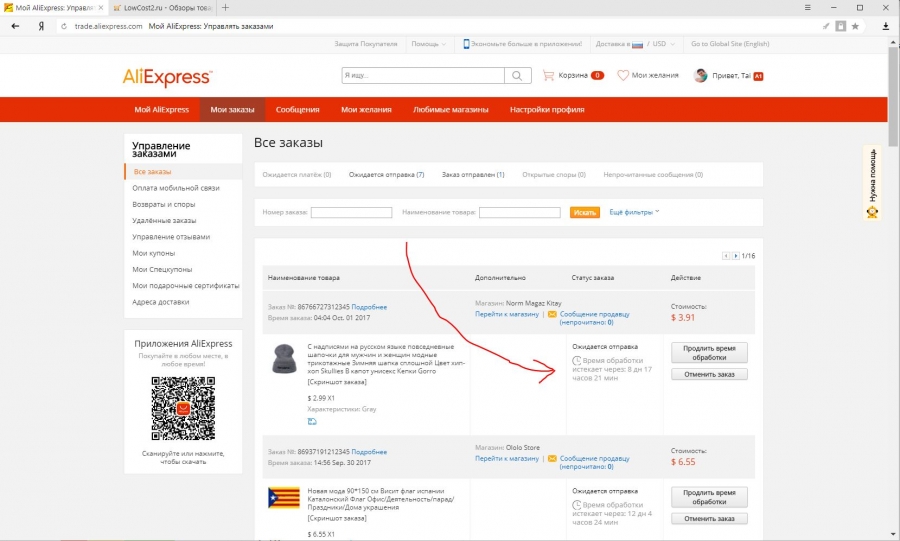The width and height of the screenshot is (900, 541).
Task: Click the AliExpress app QR code
Action: pos(183,408)
